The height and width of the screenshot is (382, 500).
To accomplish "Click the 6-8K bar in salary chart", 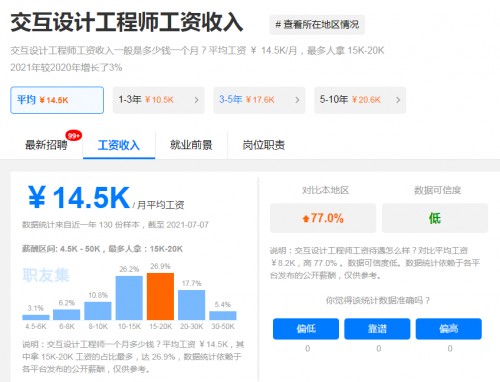I will 67,315.
